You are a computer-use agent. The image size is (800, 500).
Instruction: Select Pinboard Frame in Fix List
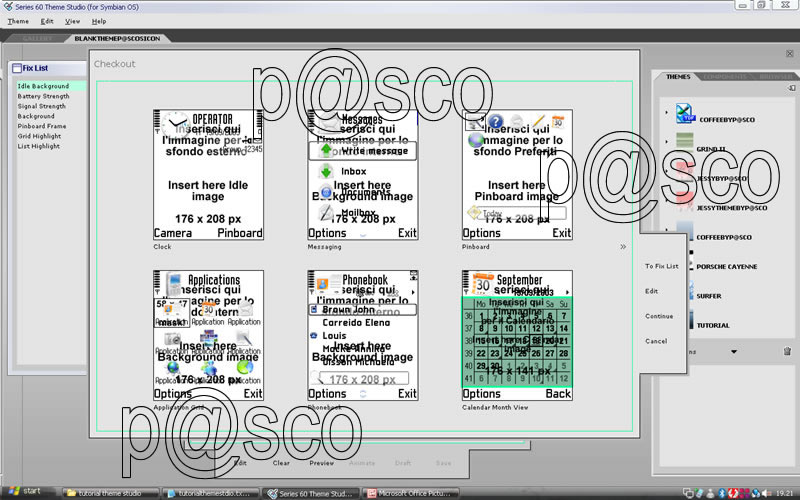[42, 126]
